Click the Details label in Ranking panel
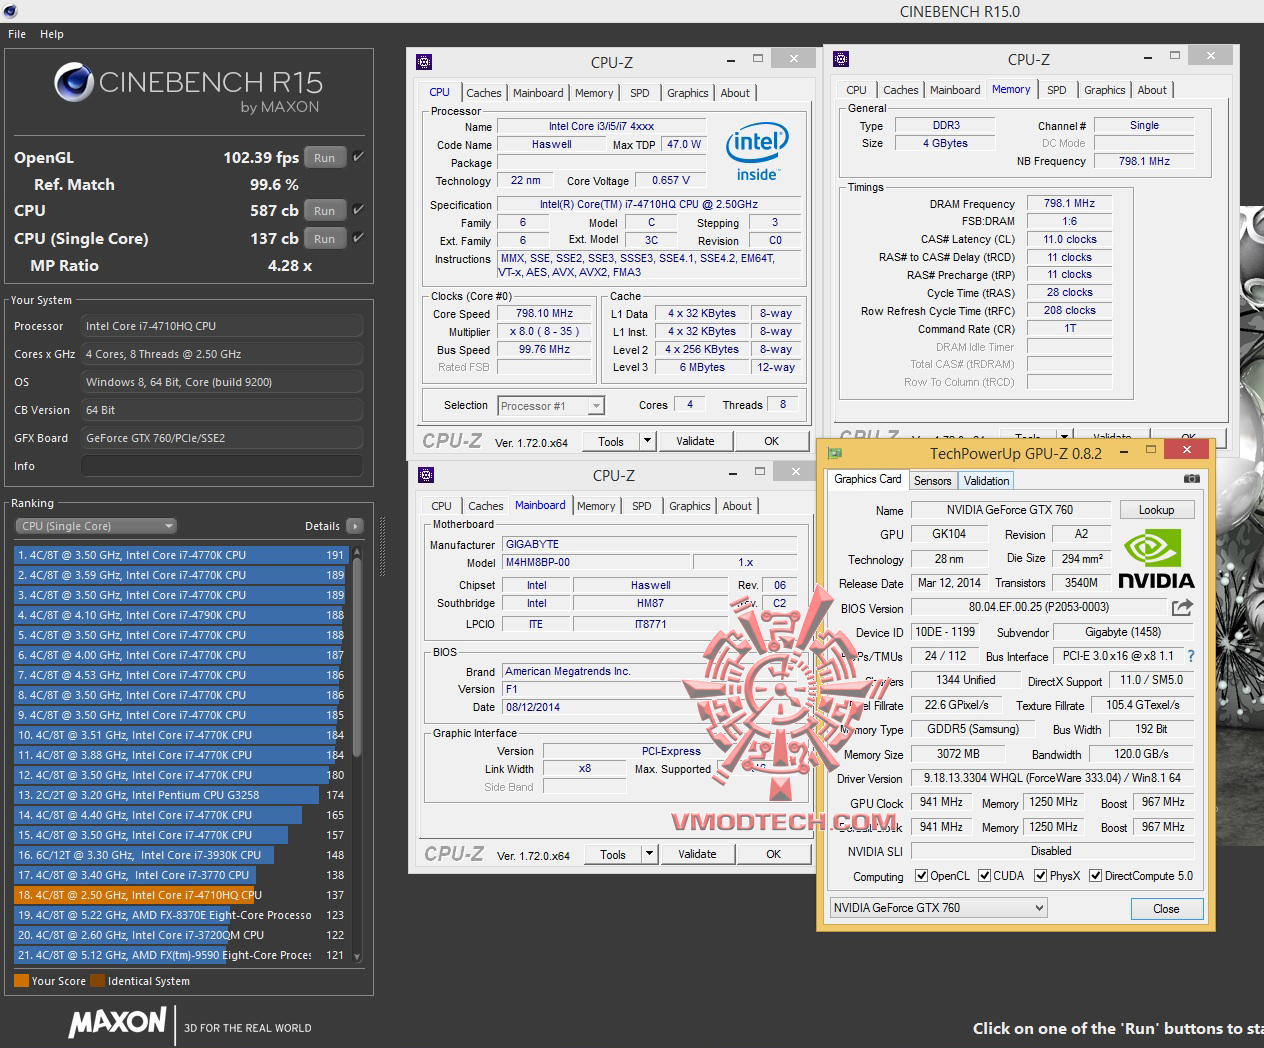The height and width of the screenshot is (1048, 1264). click(x=322, y=526)
